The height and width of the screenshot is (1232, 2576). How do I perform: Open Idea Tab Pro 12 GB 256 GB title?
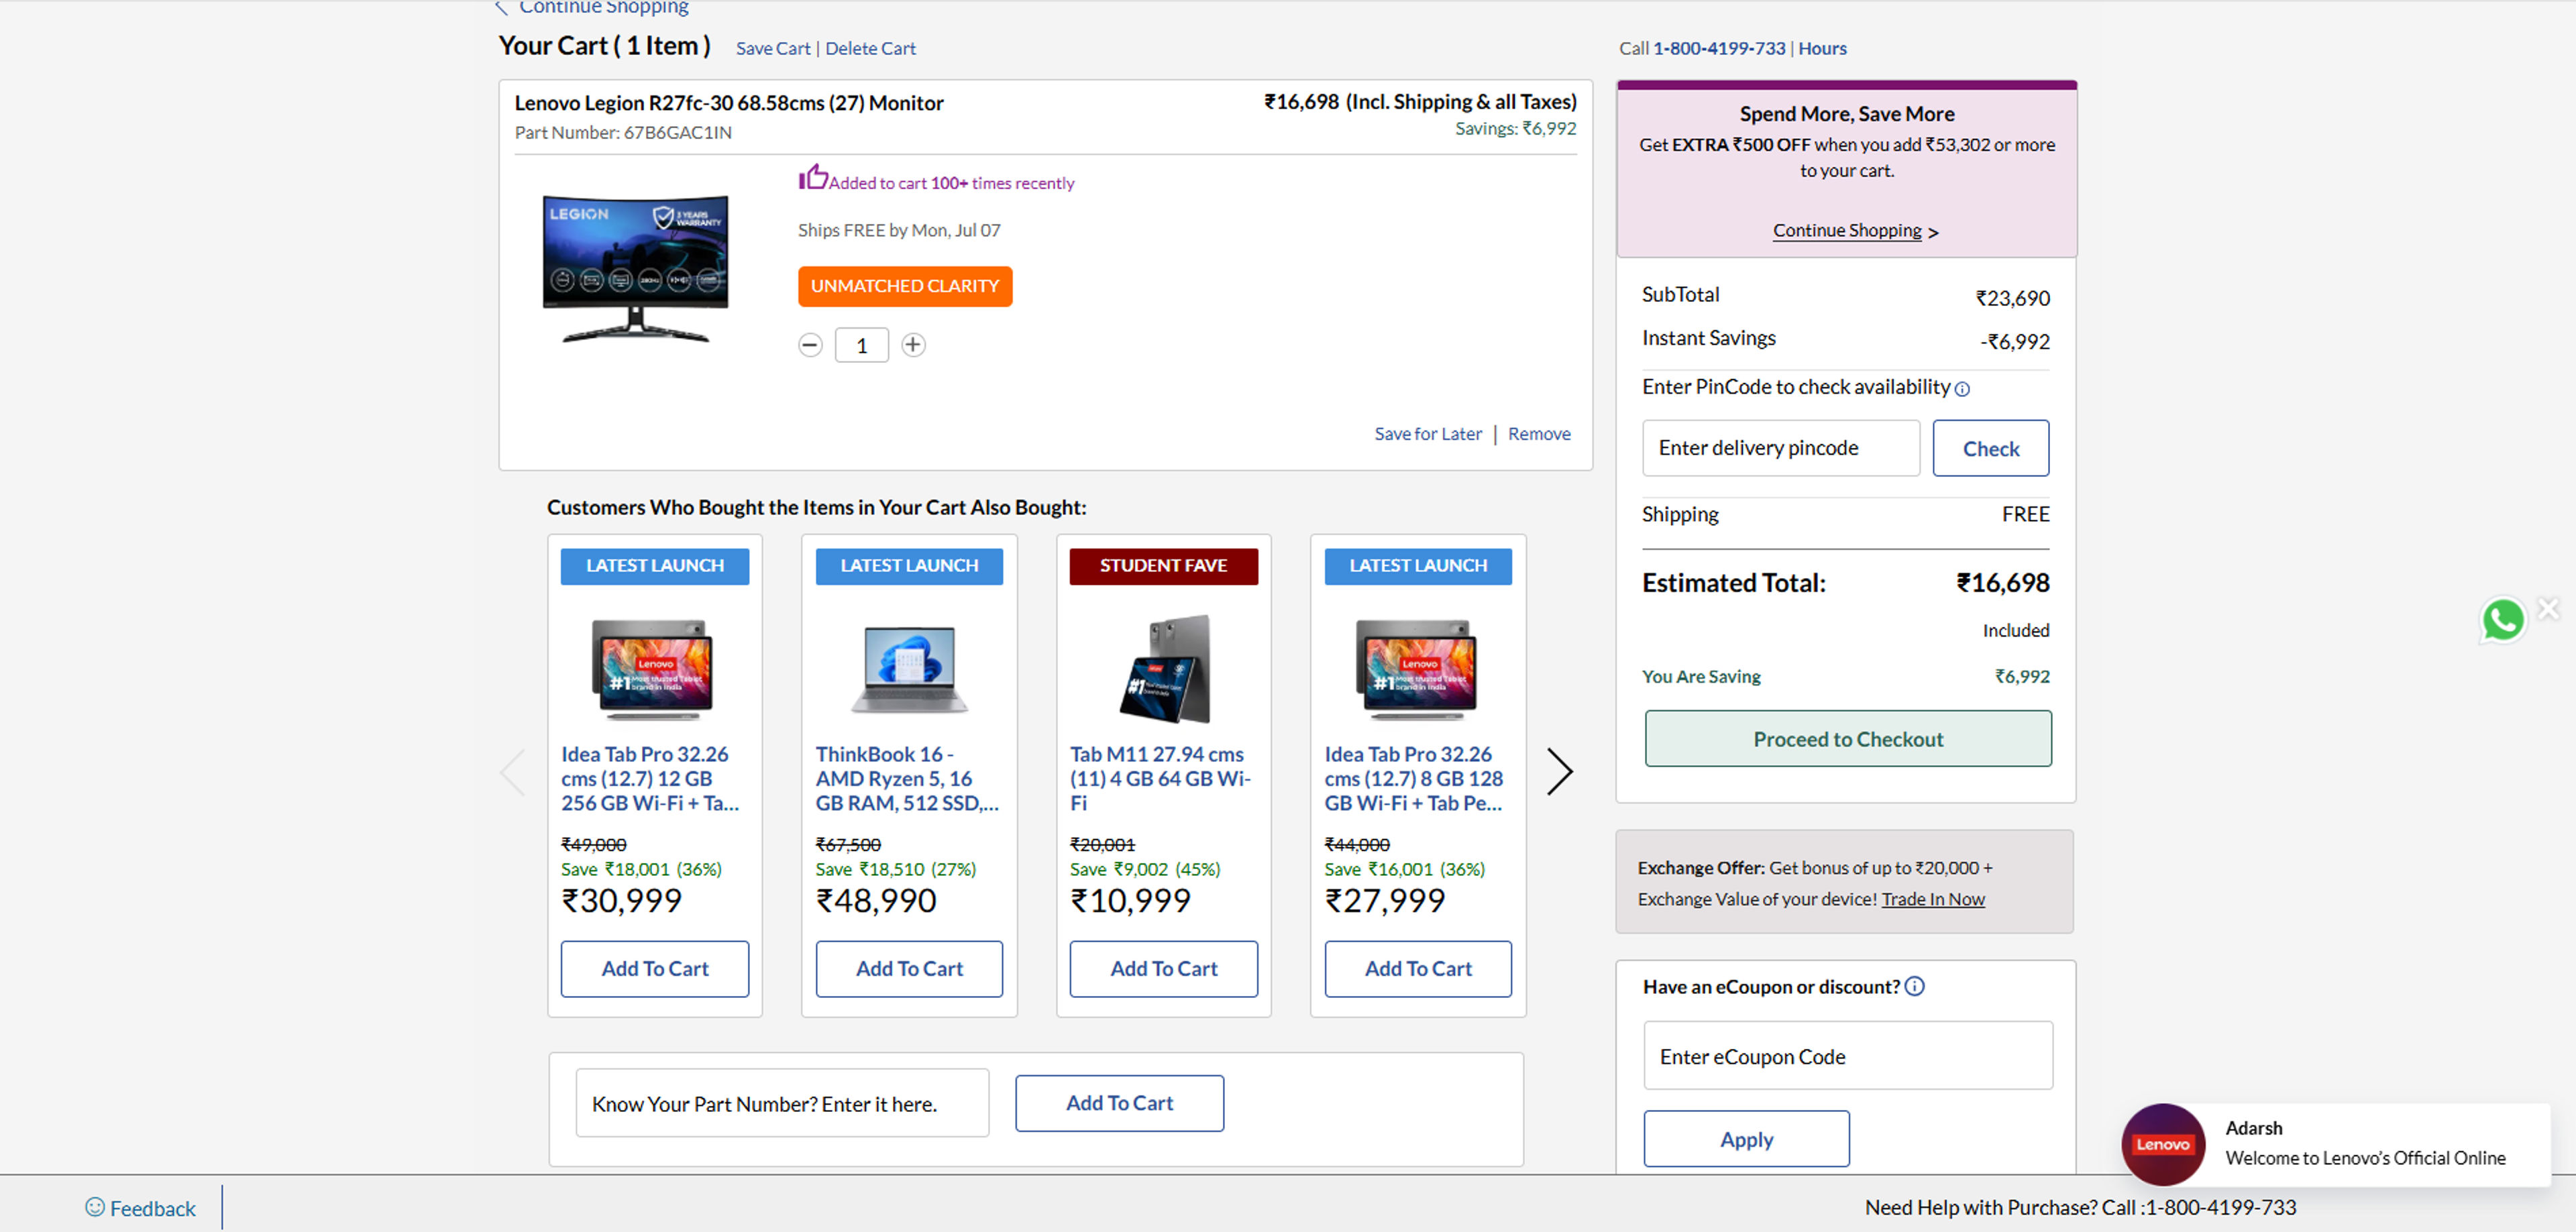[x=650, y=778]
